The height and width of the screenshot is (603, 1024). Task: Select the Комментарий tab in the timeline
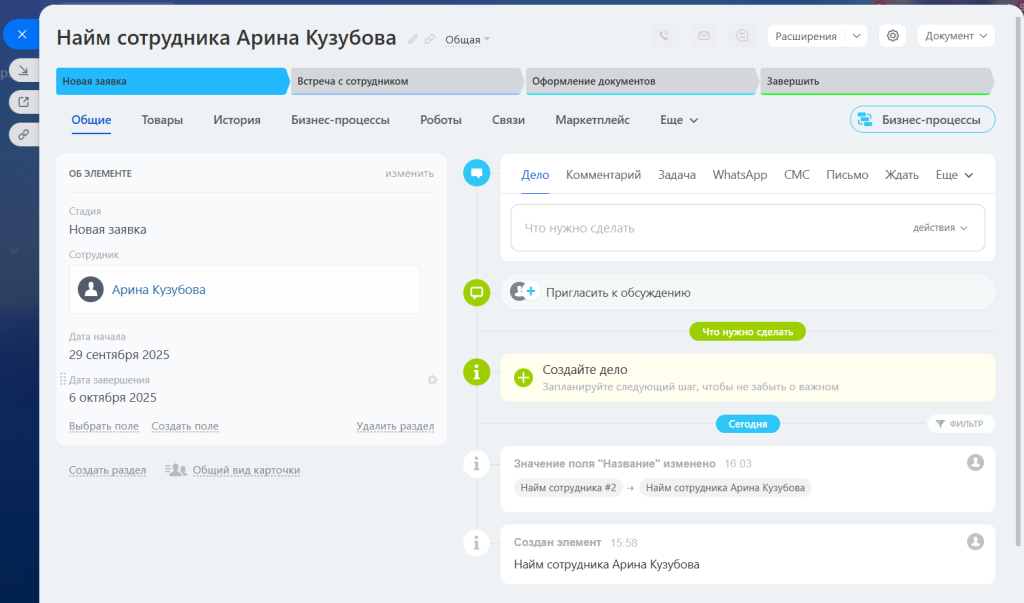603,175
